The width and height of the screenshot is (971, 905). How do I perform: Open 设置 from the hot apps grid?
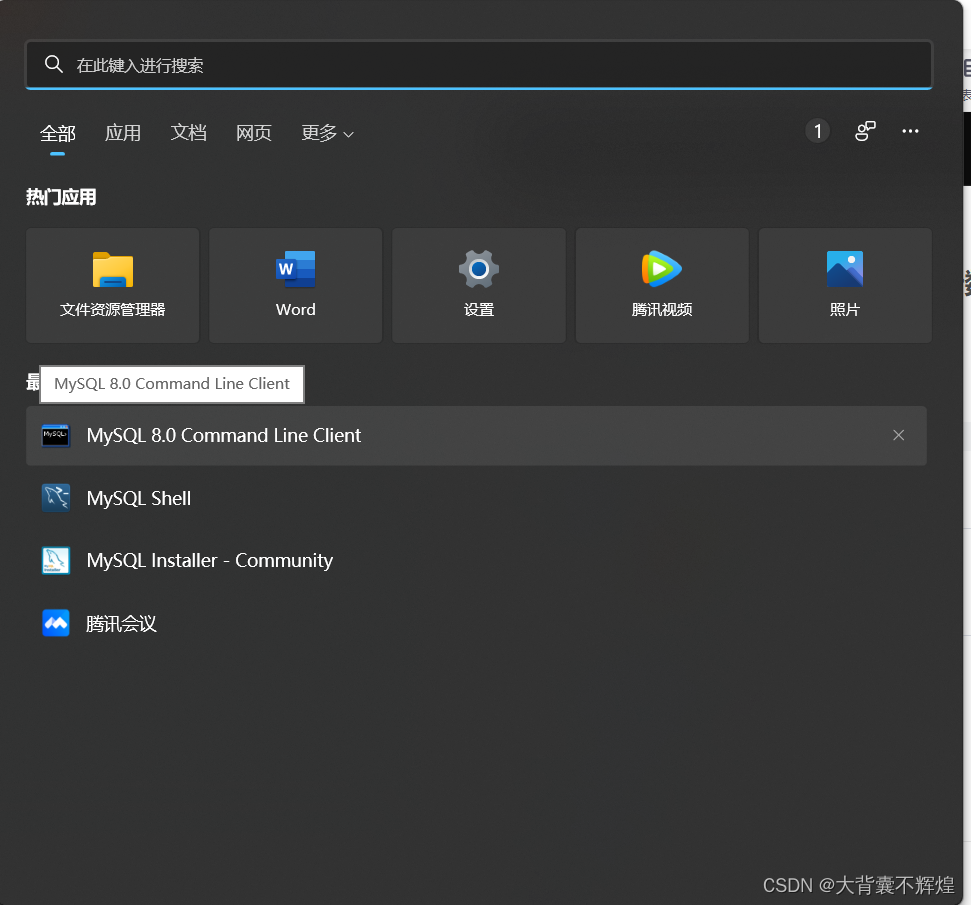pos(478,285)
